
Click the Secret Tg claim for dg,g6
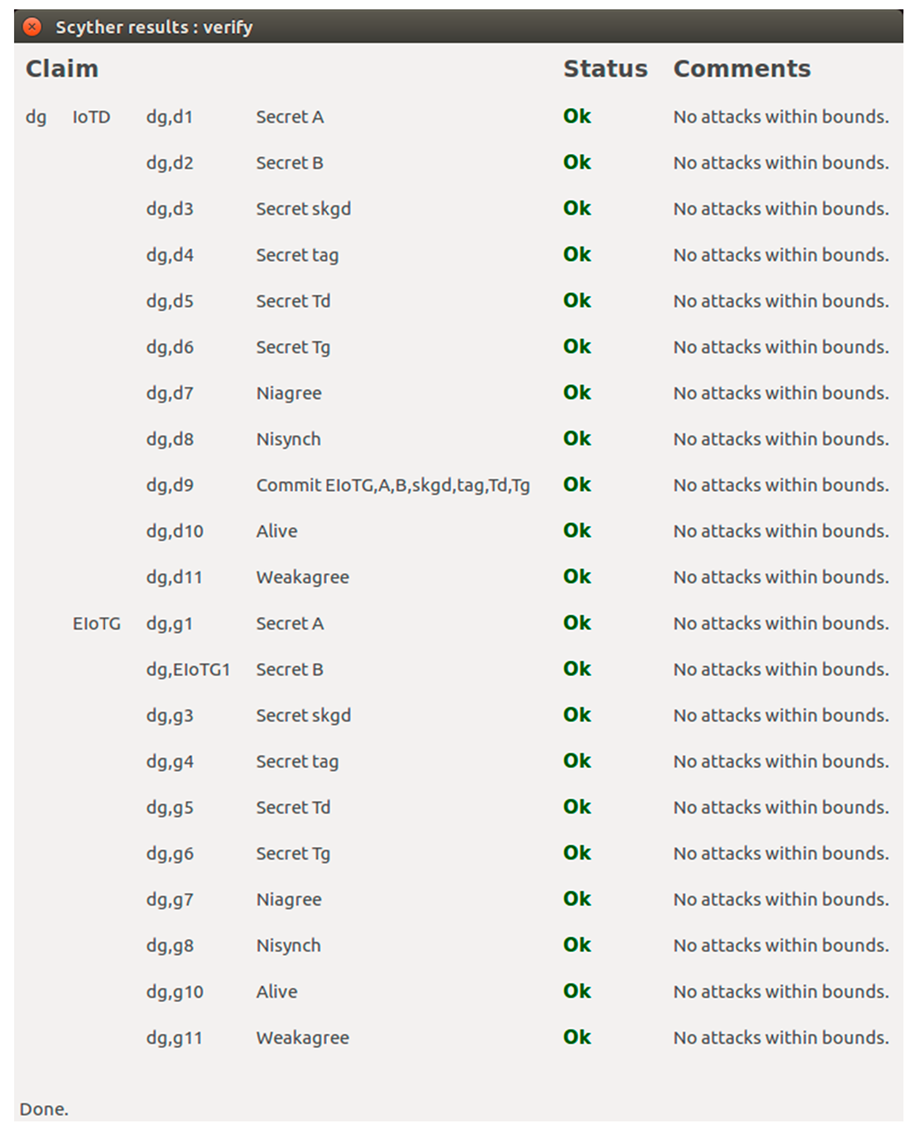[x=293, y=854]
